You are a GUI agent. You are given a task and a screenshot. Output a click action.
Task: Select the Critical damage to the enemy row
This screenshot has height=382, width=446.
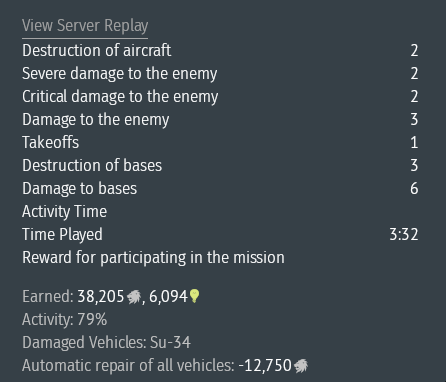[220, 96]
